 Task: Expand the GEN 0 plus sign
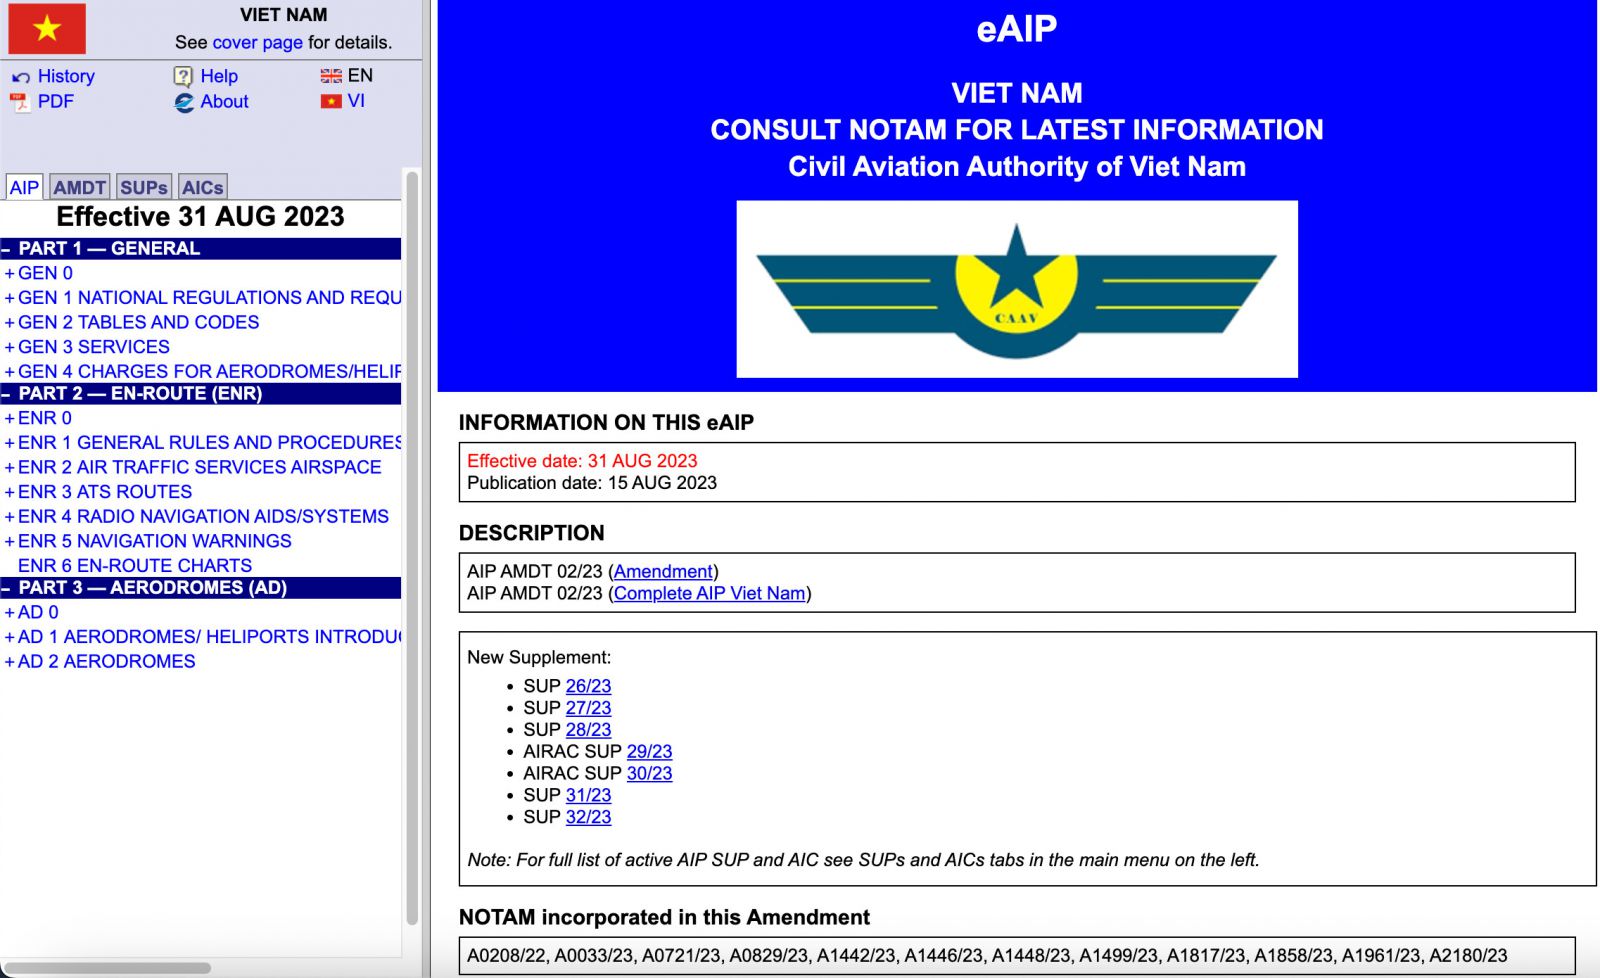tap(10, 273)
